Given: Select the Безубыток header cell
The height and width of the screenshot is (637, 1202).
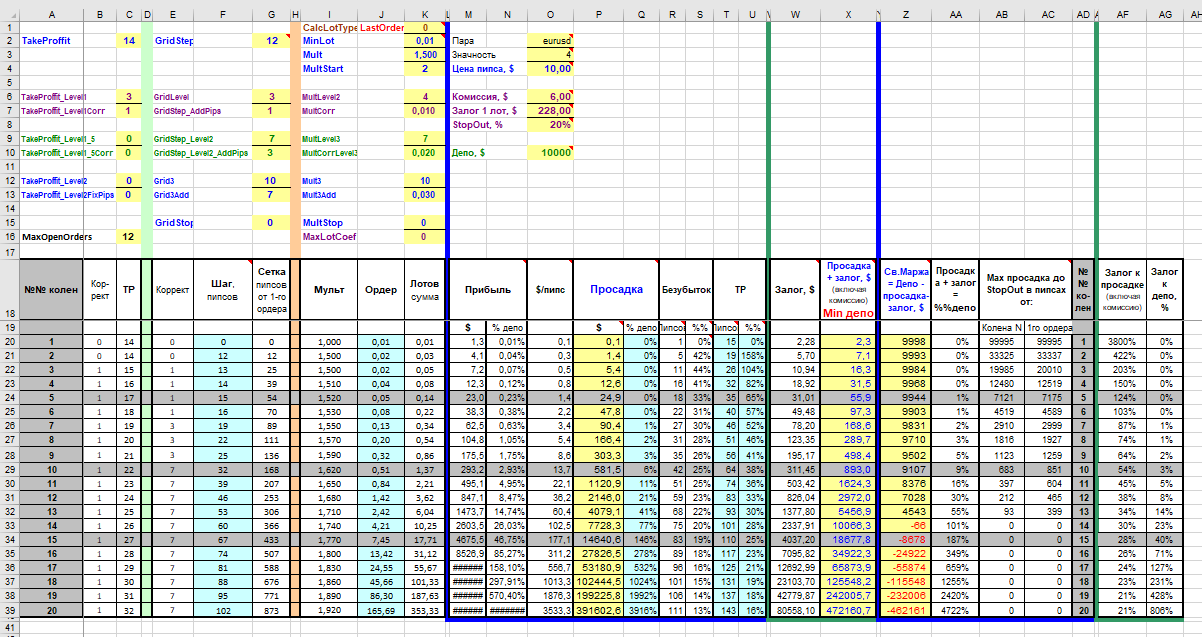Looking at the screenshot, I should tap(686, 289).
